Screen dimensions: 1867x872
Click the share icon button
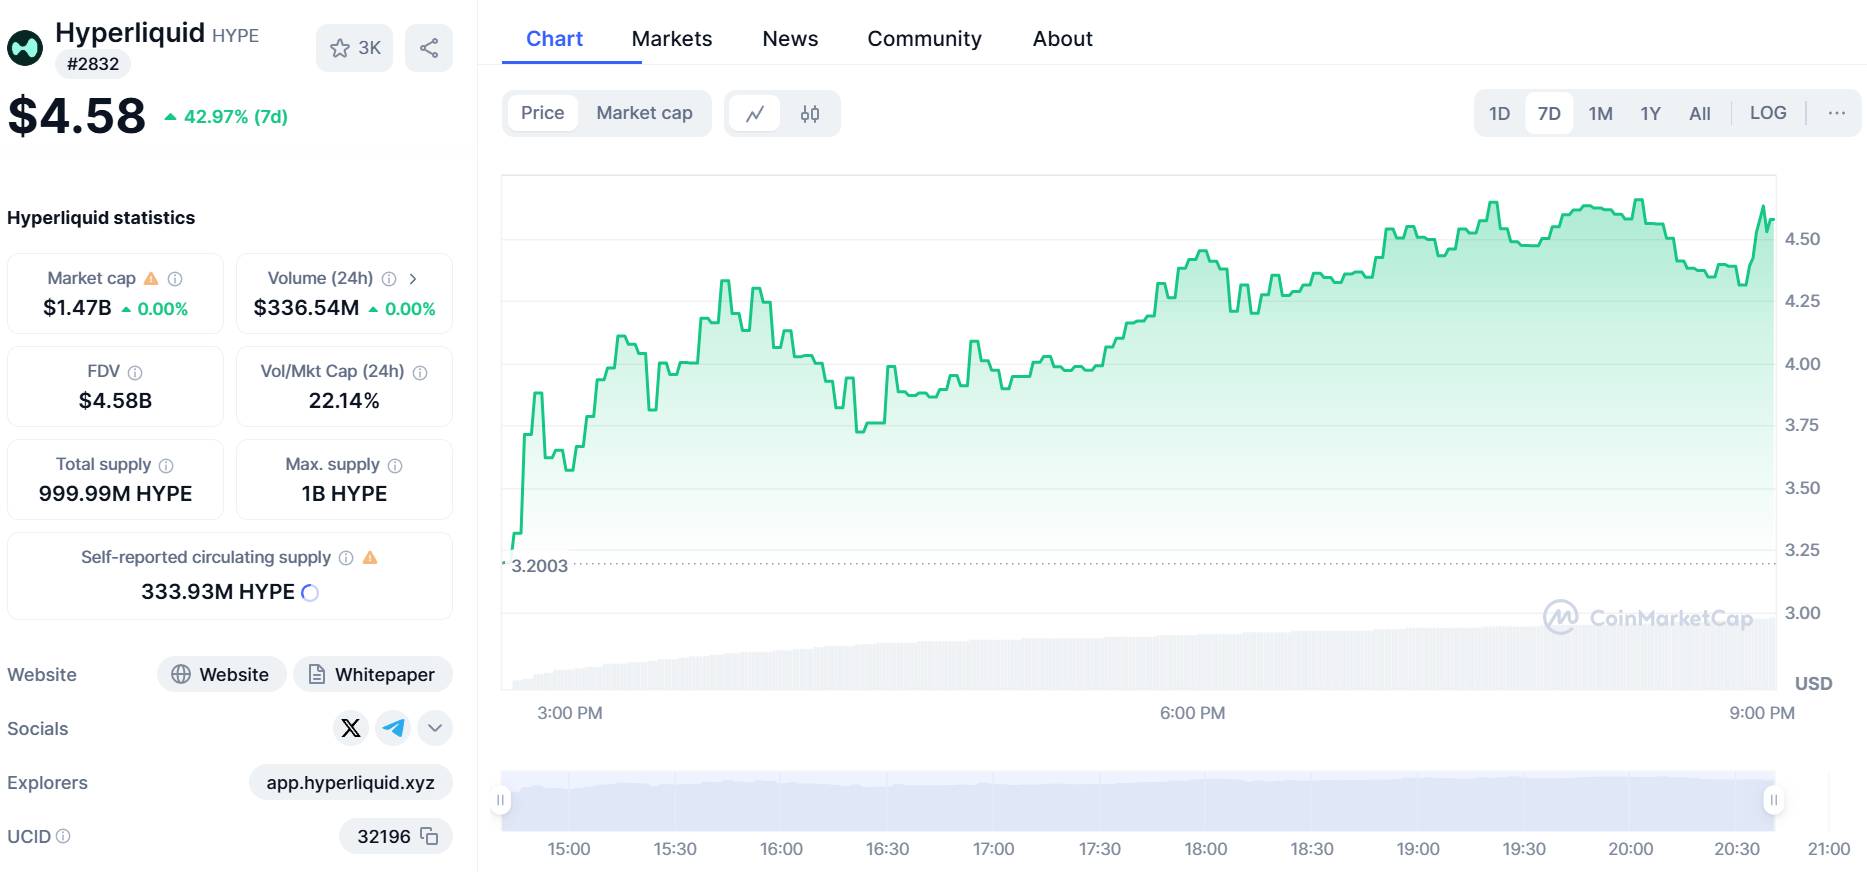tap(429, 48)
